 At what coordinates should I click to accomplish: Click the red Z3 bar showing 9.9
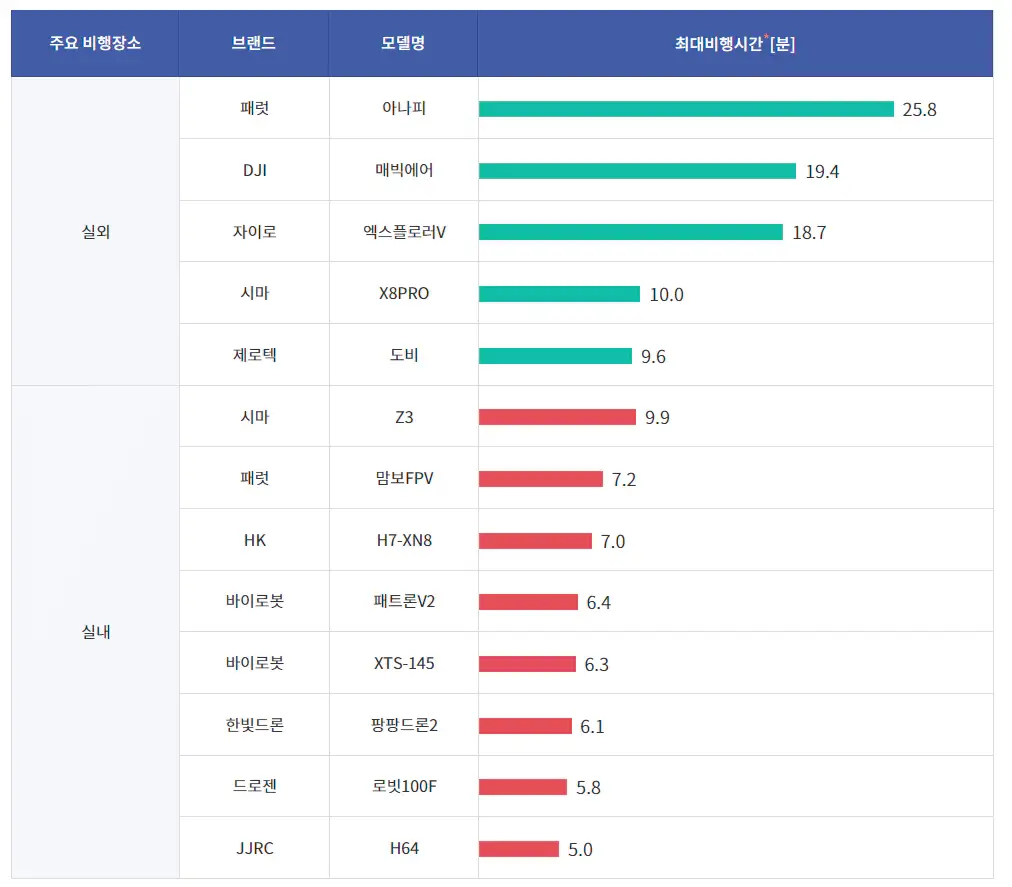(x=557, y=417)
